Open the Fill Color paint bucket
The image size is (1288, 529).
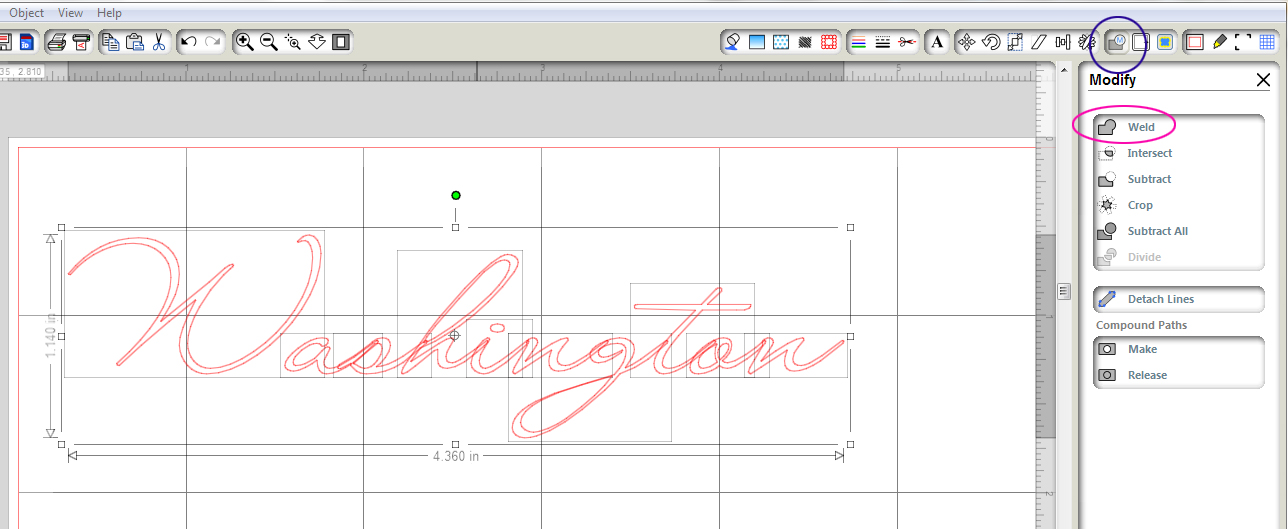[733, 42]
